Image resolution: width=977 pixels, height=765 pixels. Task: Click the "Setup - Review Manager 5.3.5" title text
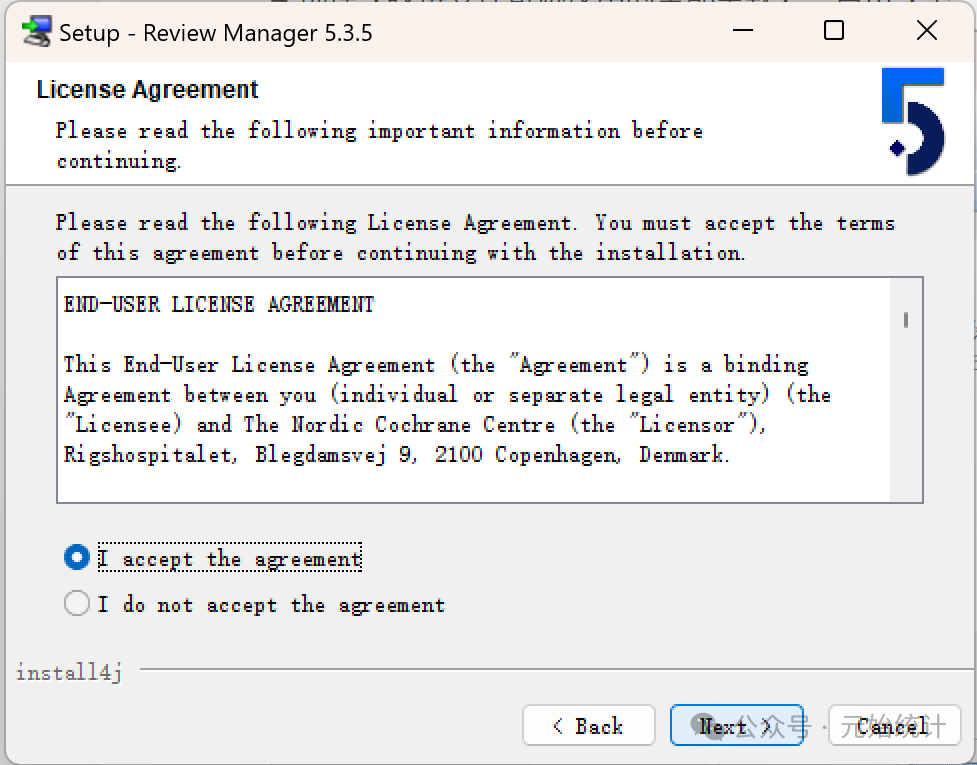point(215,33)
